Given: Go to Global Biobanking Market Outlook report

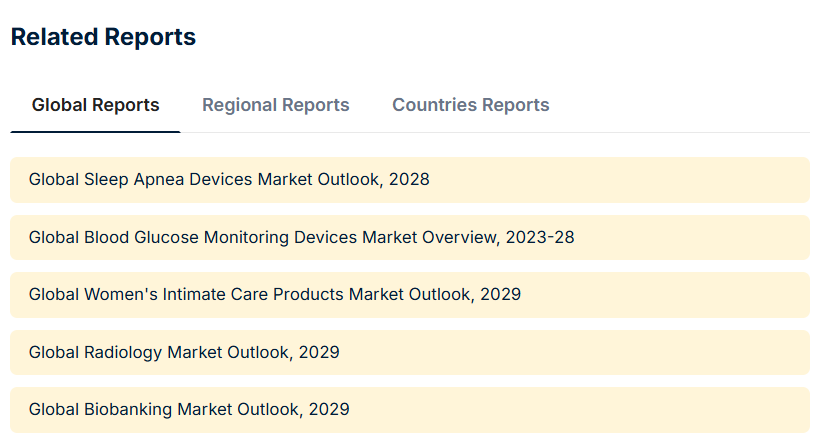Looking at the screenshot, I should (x=410, y=410).
